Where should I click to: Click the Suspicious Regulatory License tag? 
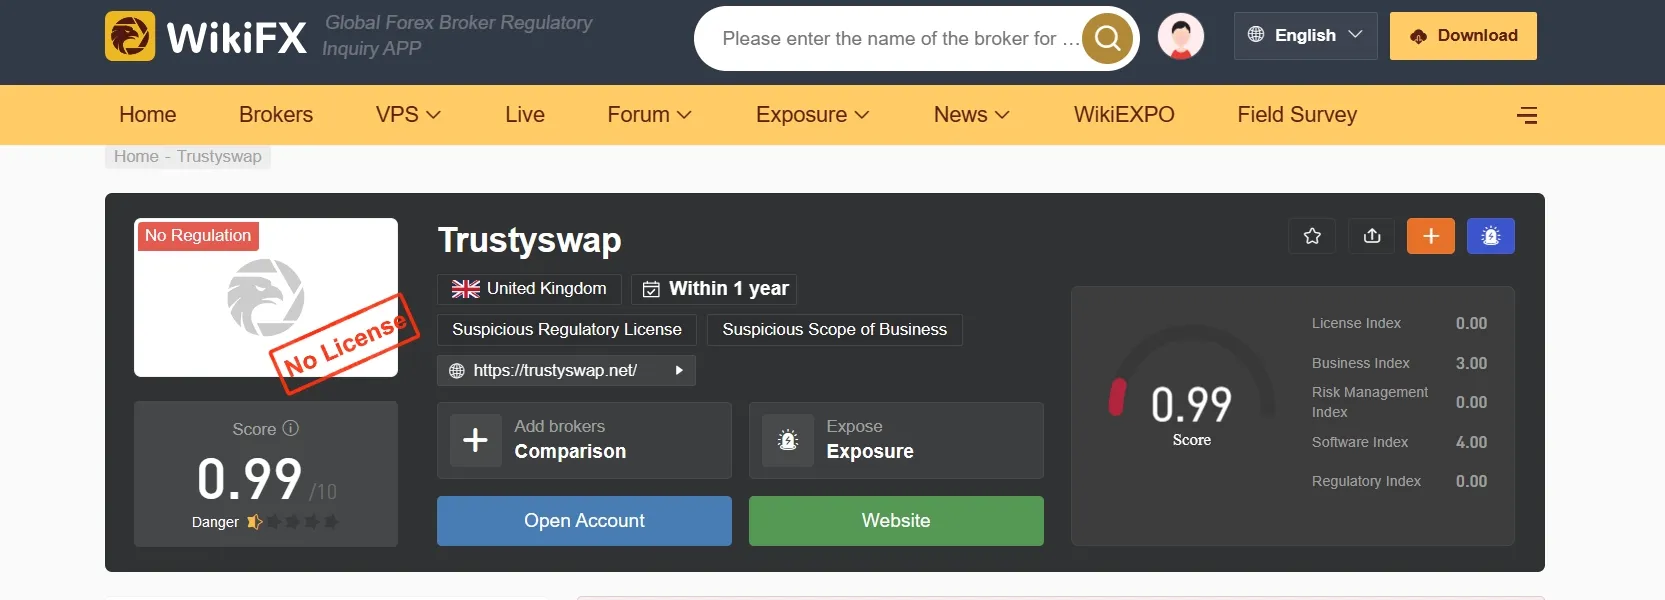point(567,329)
